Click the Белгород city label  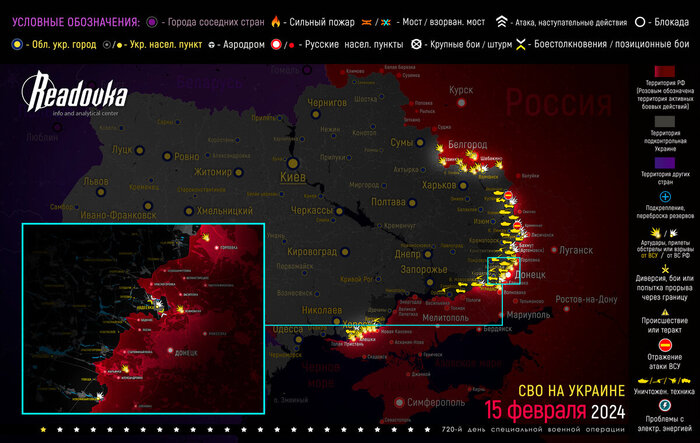(x=467, y=144)
